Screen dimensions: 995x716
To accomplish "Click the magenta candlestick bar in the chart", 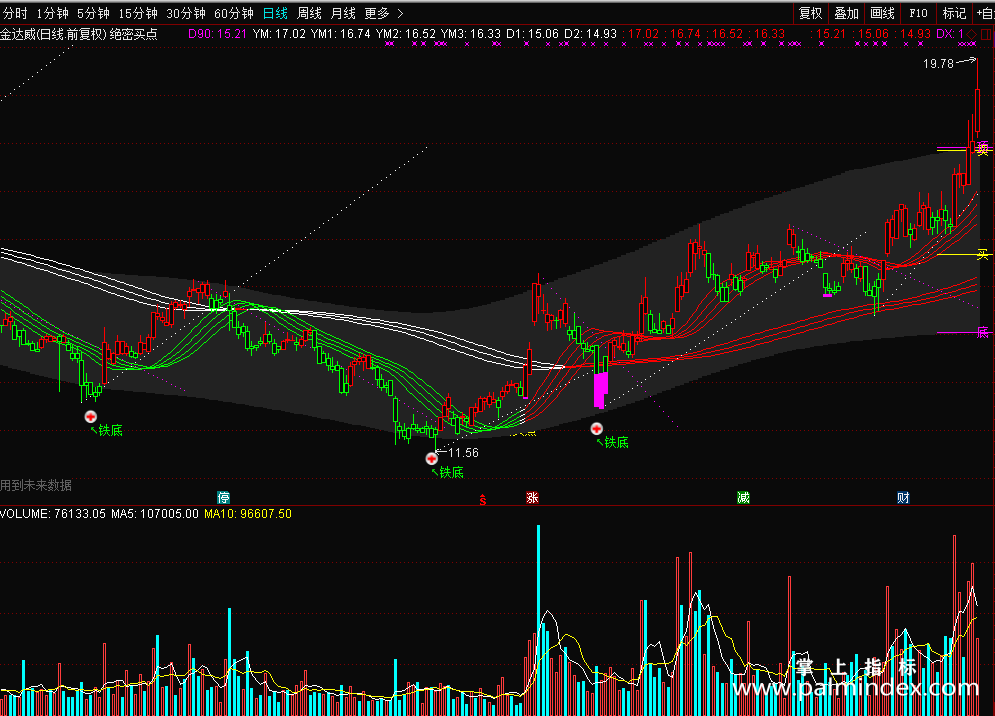I will pyautogui.click(x=600, y=390).
